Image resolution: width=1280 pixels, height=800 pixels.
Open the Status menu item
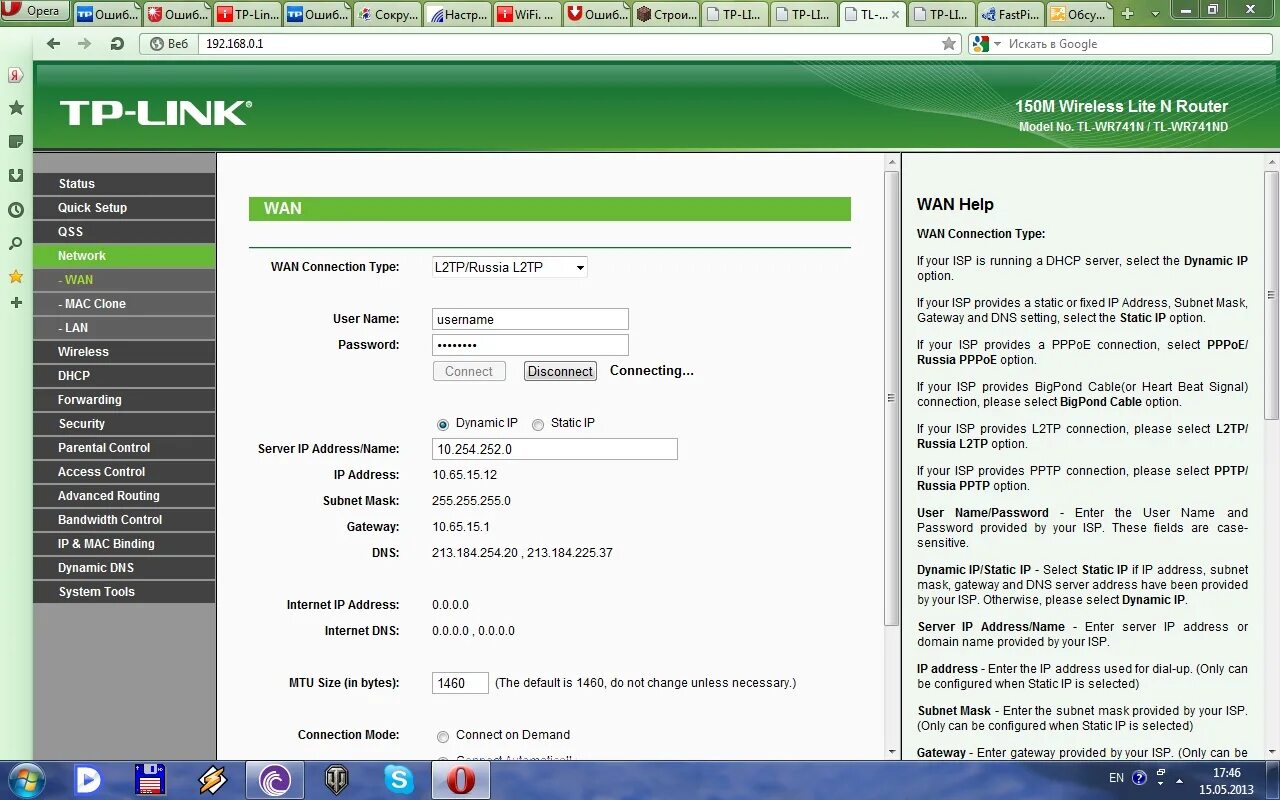tap(124, 184)
